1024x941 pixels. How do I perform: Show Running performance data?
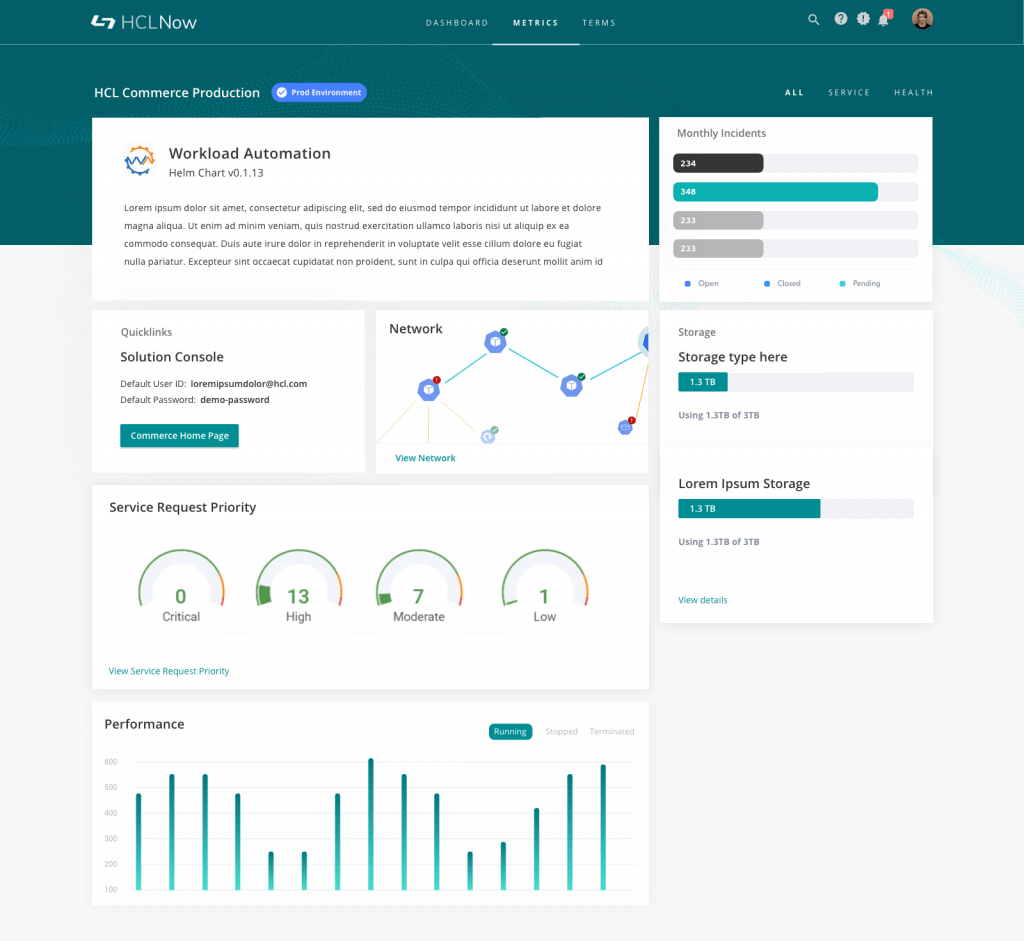510,732
